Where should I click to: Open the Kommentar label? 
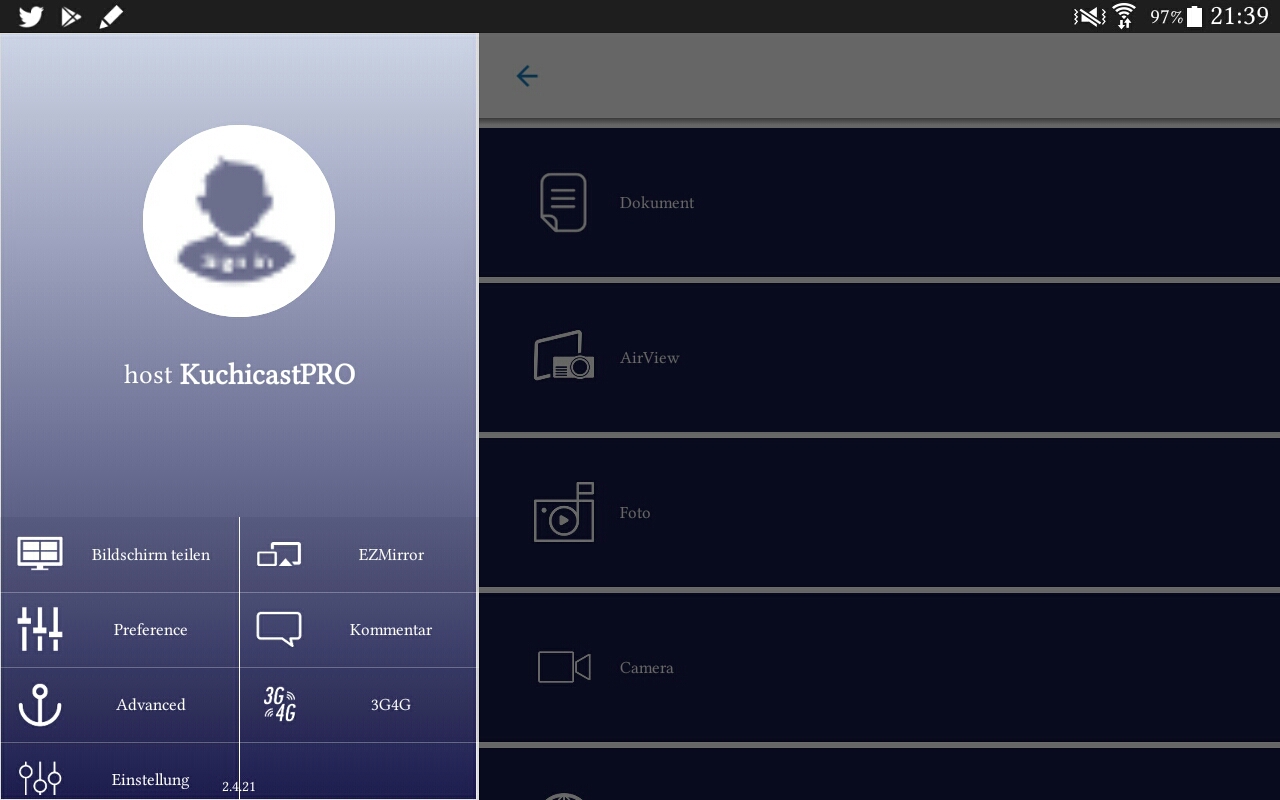pyautogui.click(x=391, y=630)
